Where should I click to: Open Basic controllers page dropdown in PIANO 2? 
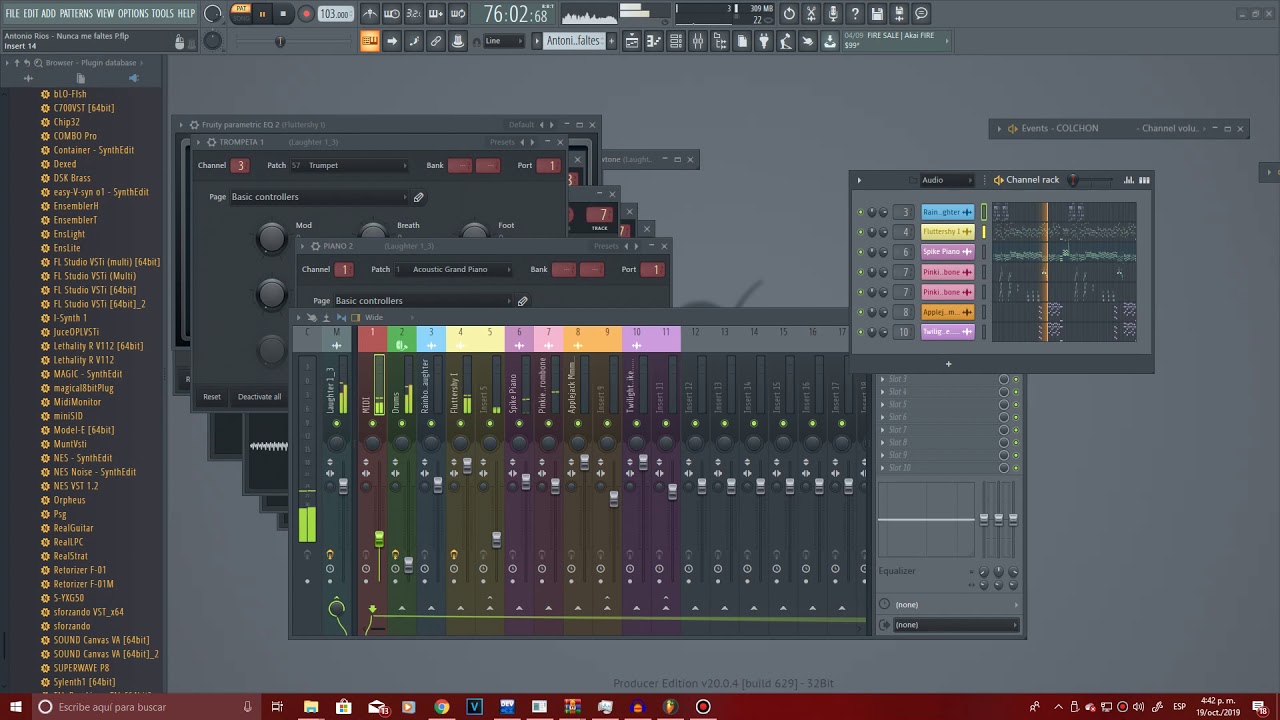point(421,301)
